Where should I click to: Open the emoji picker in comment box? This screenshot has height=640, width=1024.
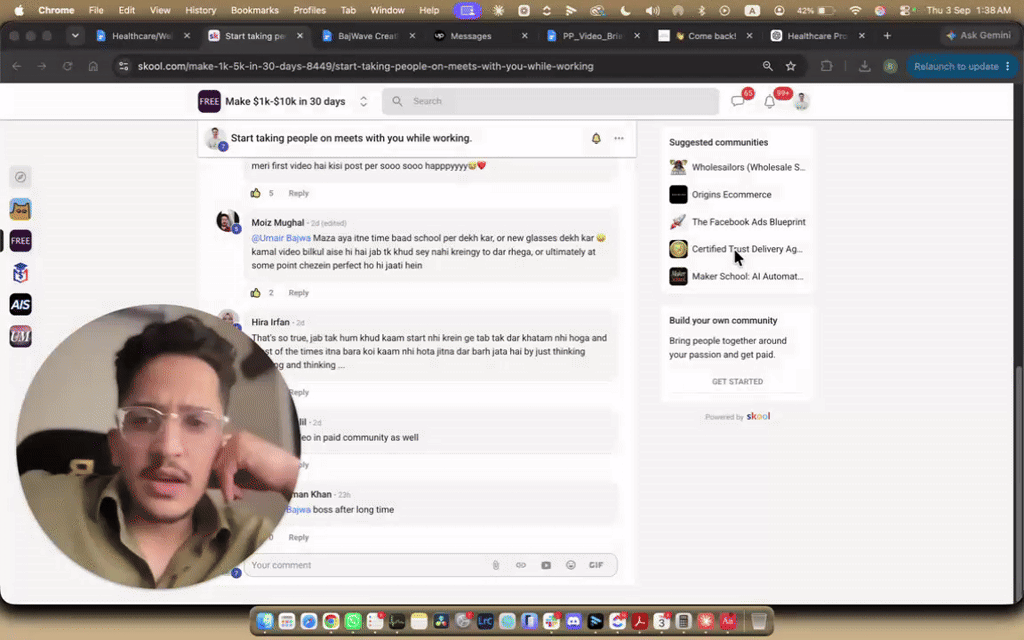[x=571, y=565]
